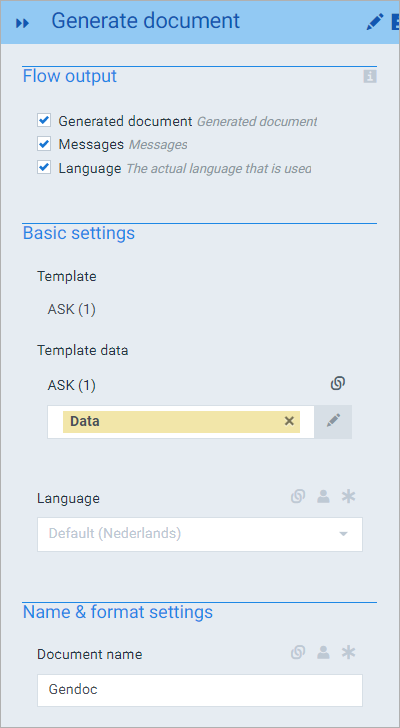
Task: Click Language user icon
Action: click(x=323, y=497)
